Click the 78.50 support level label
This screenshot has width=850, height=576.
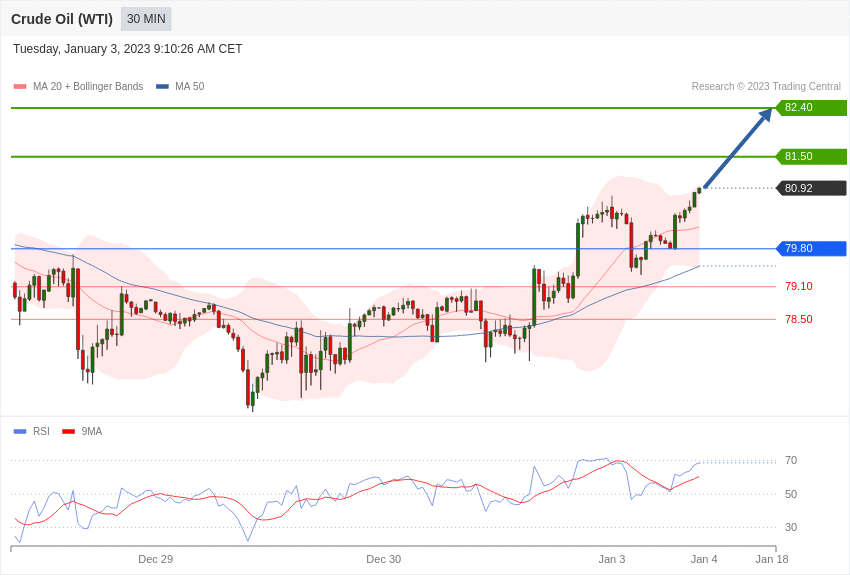coord(798,319)
